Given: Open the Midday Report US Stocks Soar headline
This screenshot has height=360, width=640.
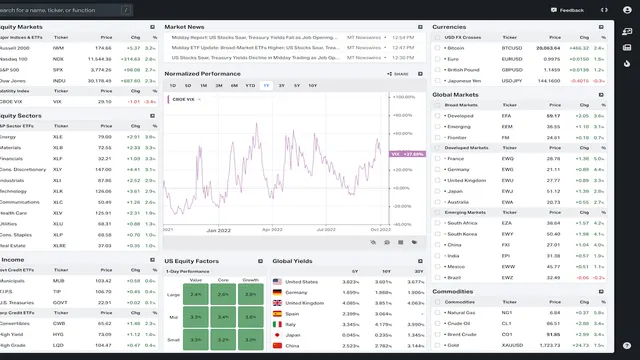Looking at the screenshot, I should click(x=255, y=38).
